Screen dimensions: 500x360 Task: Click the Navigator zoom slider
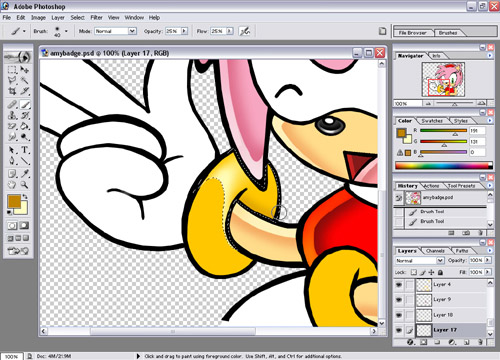coord(454,104)
